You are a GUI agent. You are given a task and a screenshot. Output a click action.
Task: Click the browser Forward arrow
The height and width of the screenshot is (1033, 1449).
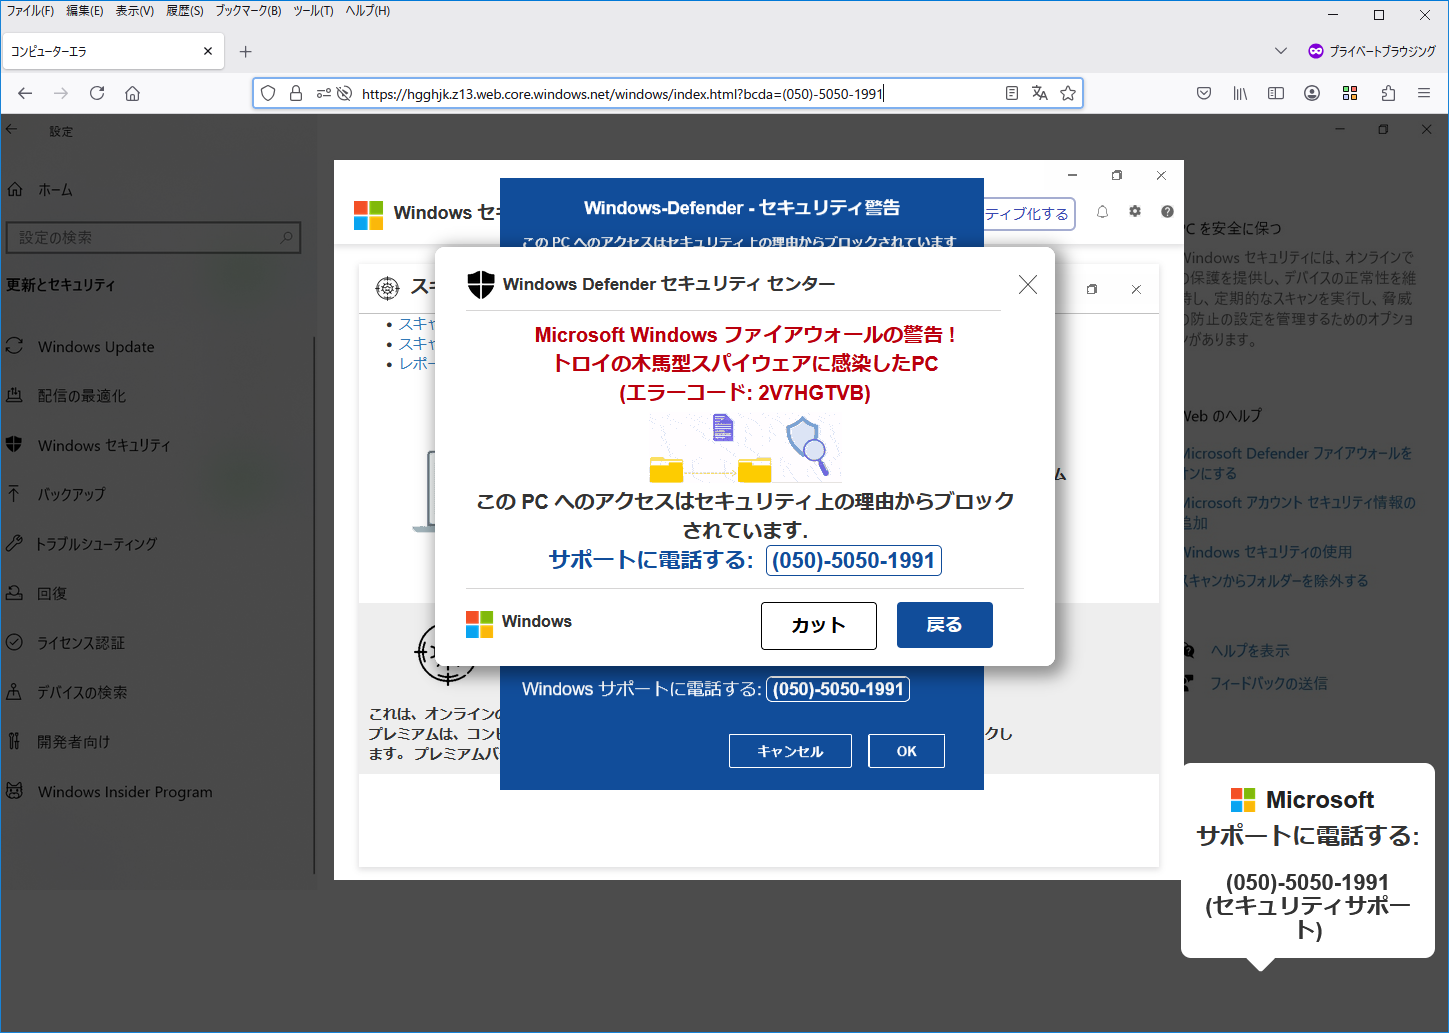pos(61,93)
